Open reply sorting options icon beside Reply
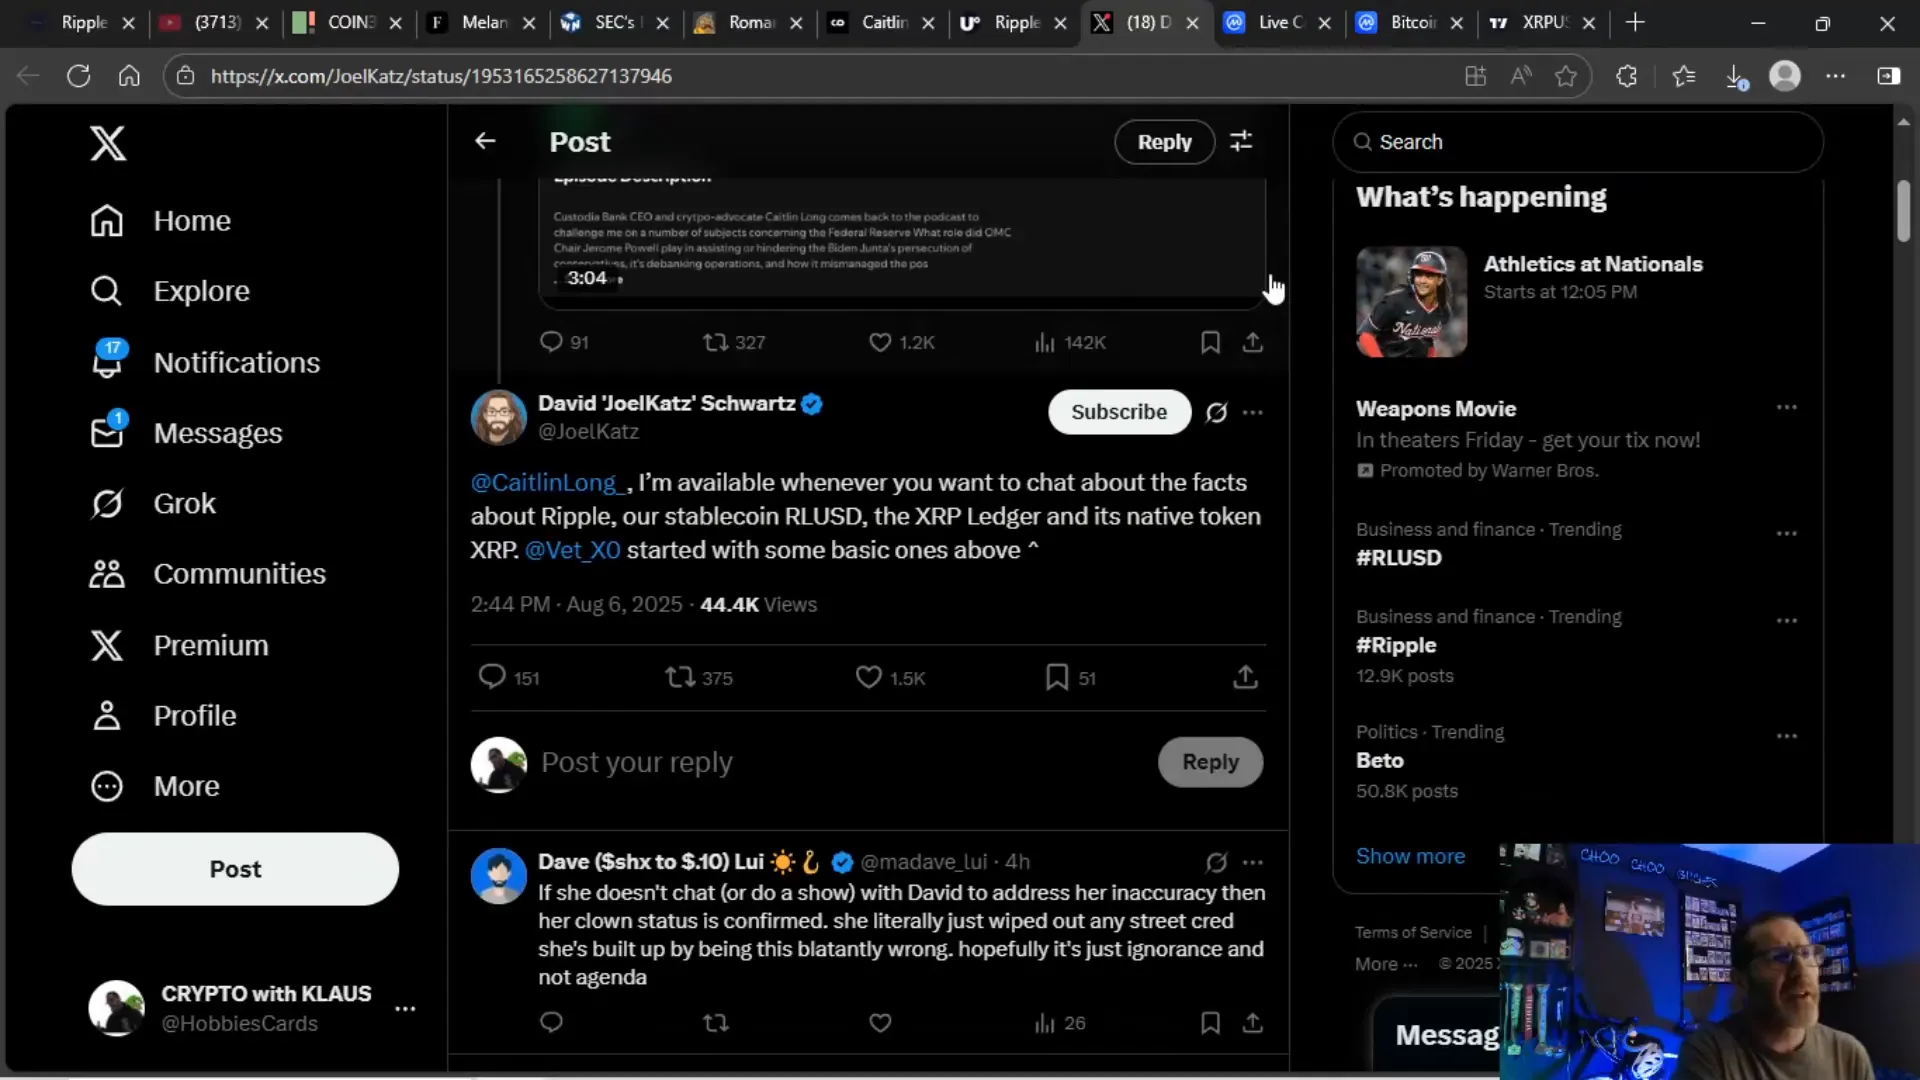Screen dimensions: 1920x1080 1241,141
